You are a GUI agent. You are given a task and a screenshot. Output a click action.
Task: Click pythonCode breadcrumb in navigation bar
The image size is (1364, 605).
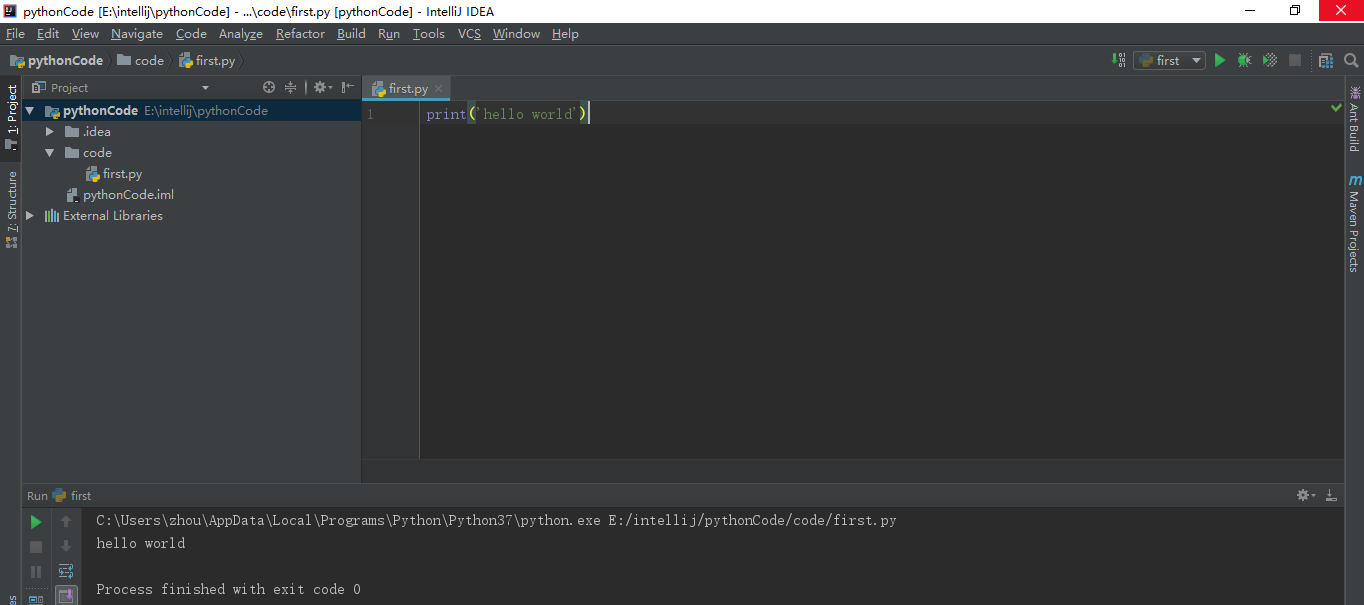(56, 60)
